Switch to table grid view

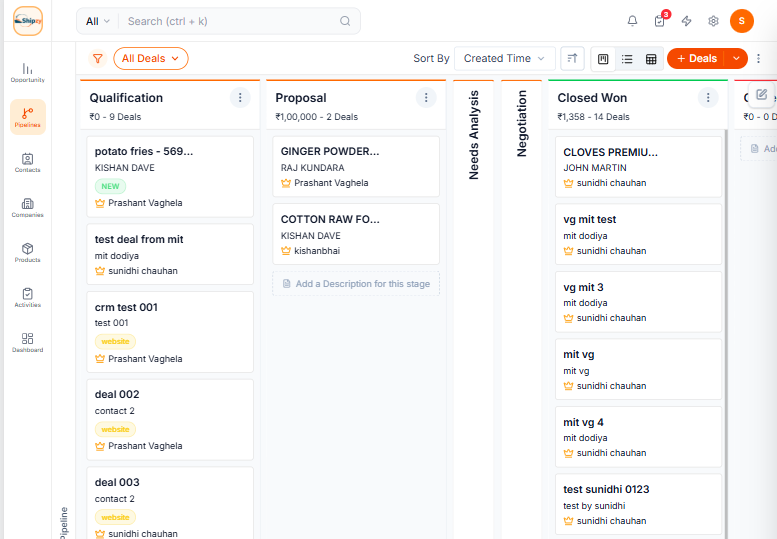click(x=651, y=59)
